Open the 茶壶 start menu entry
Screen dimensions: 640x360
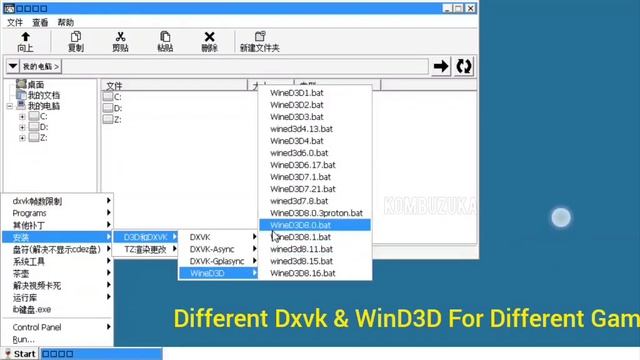coord(57,273)
